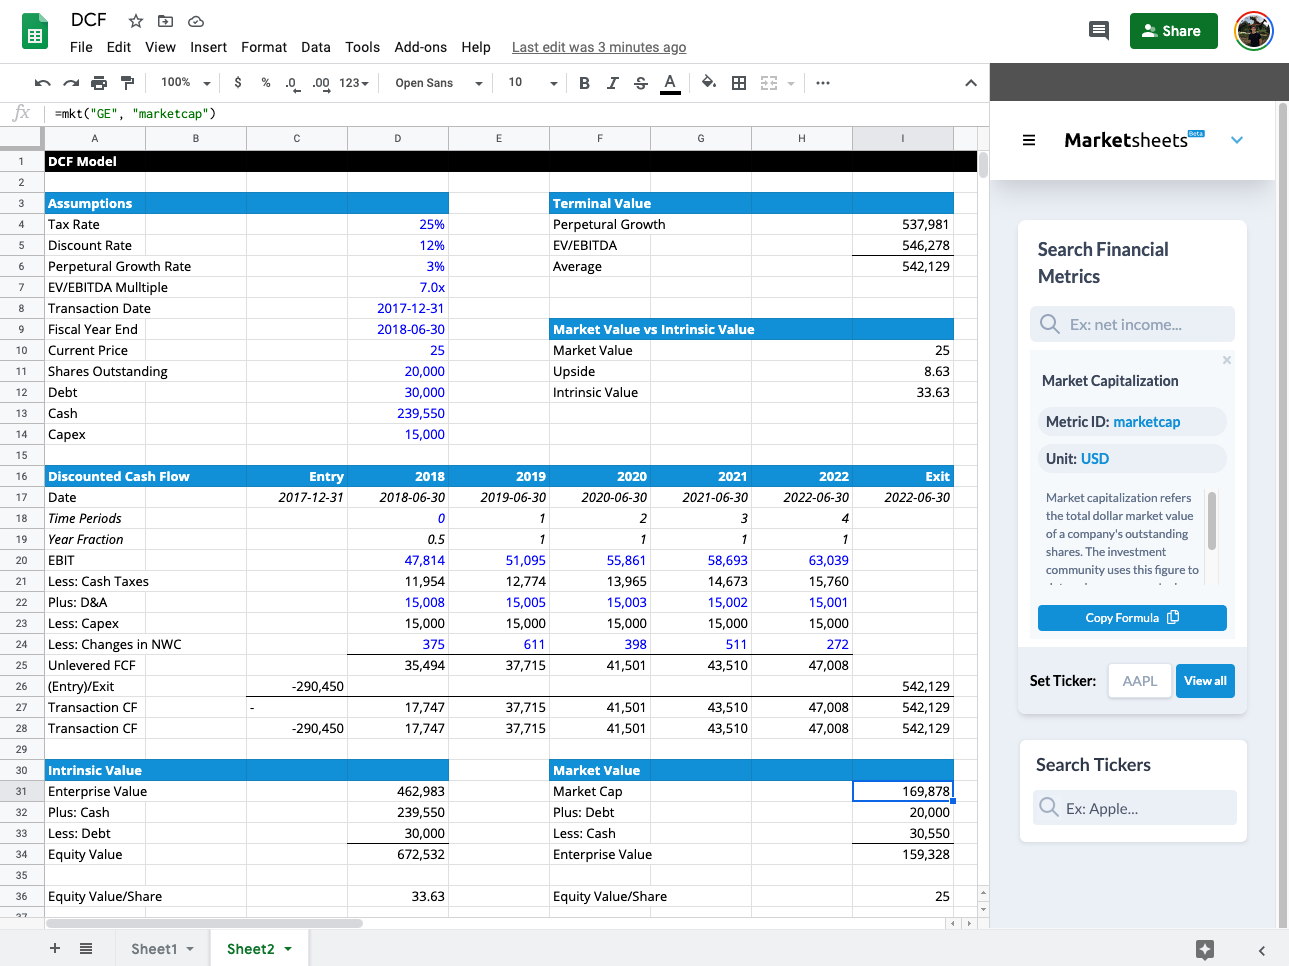Click the merge cells icon
This screenshot has height=966, width=1289.
point(769,83)
